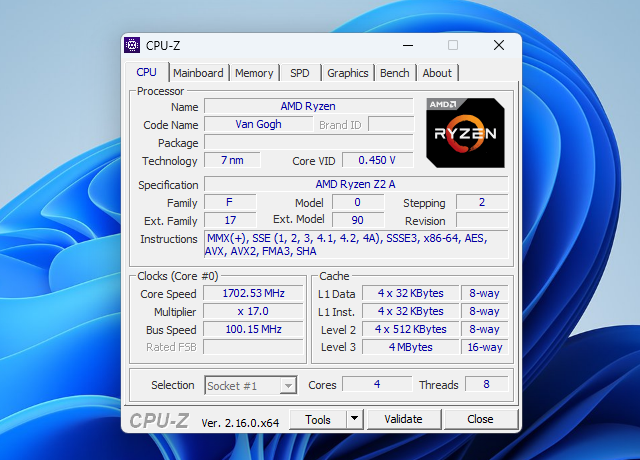Viewport: 640px width, 460px height.
Task: Click the Core Speed value field
Action: point(254,294)
